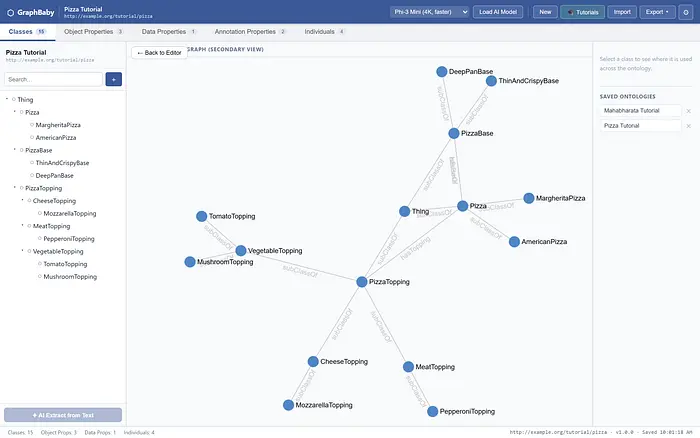
Task: Remove Mahabharata Tutorial saved ontology
Action: [x=688, y=111]
